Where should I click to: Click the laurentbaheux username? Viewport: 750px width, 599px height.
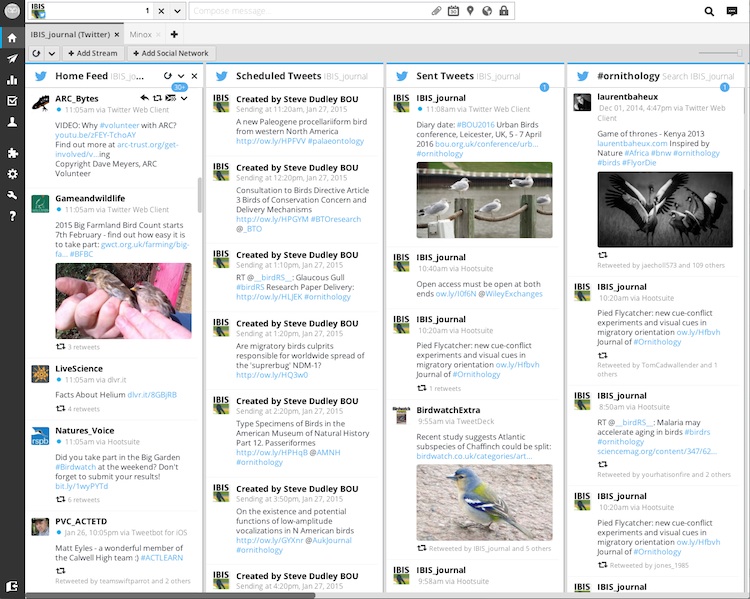[x=628, y=97]
